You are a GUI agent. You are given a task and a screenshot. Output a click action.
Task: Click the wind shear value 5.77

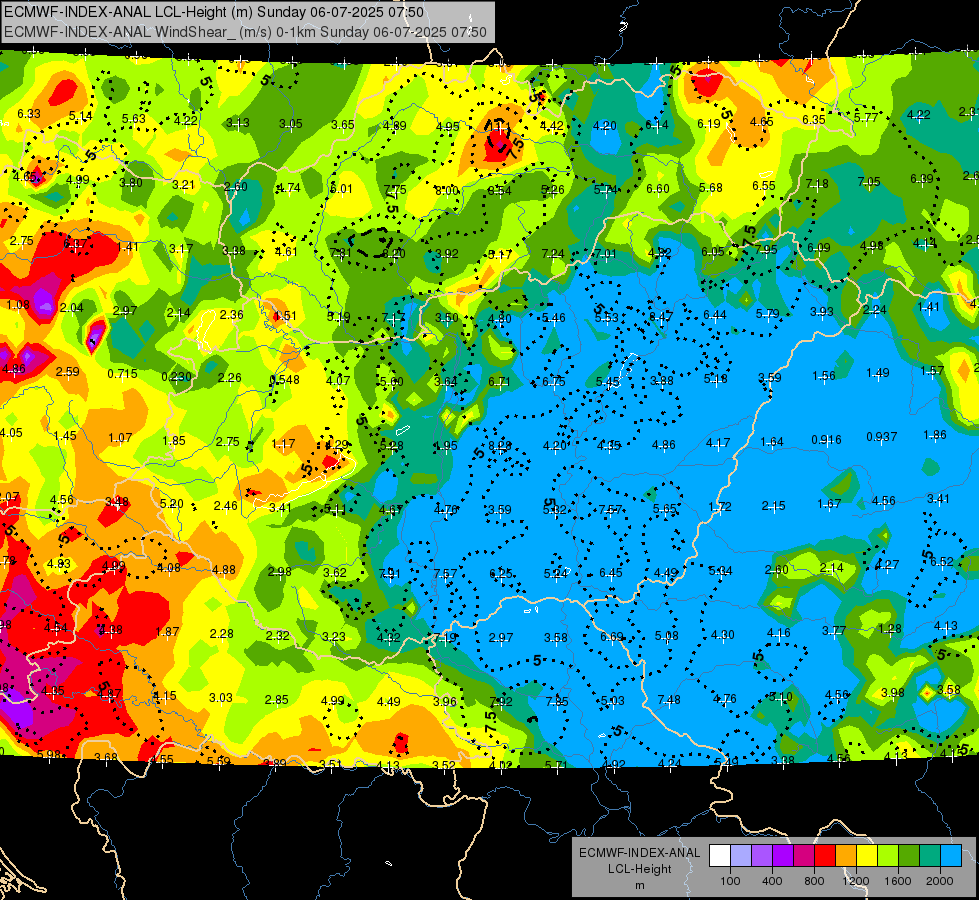point(866,117)
